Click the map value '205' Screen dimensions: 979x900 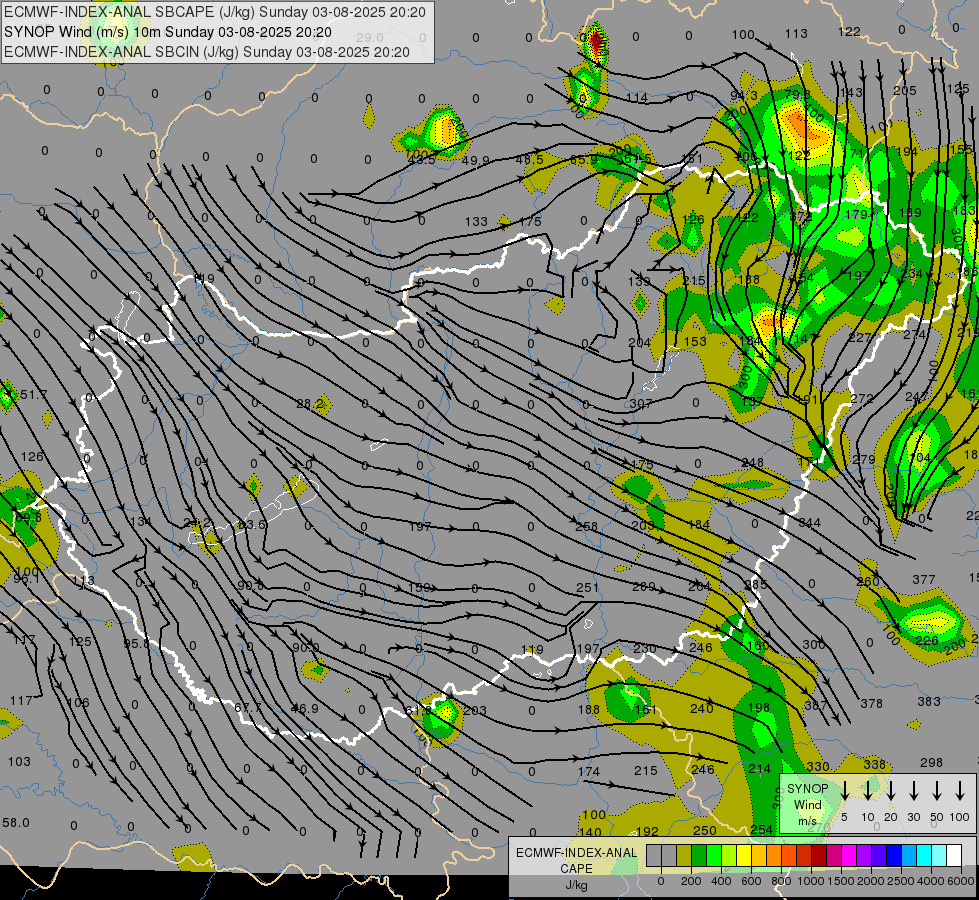905,91
